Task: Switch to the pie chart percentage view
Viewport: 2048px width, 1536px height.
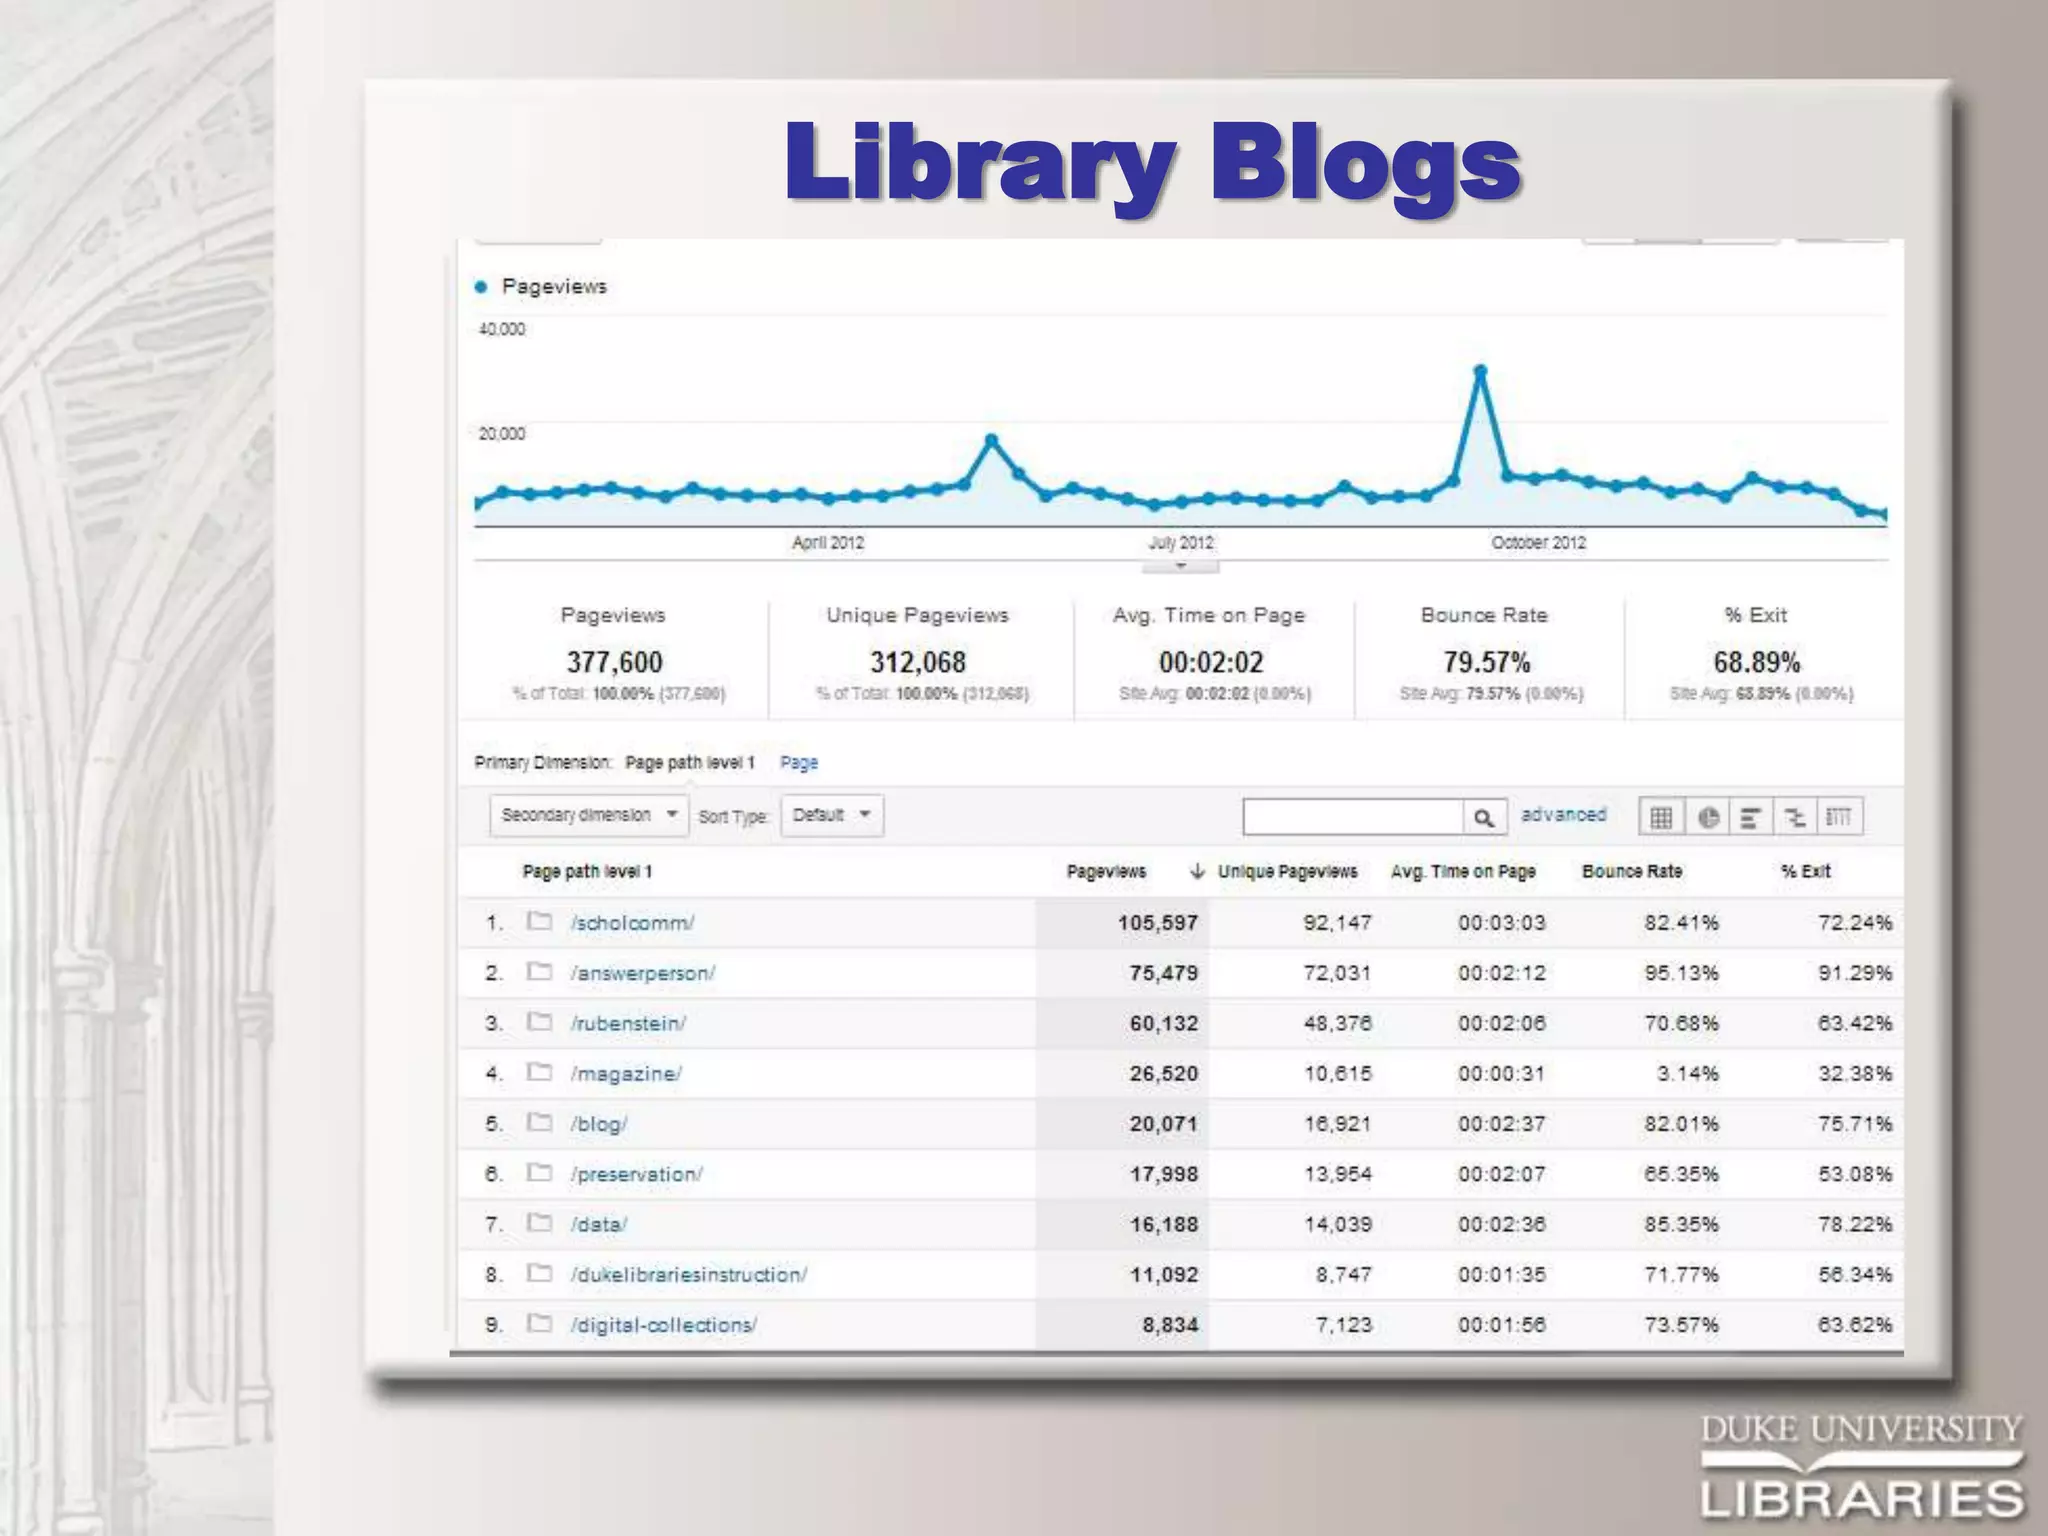Action: coord(1707,817)
